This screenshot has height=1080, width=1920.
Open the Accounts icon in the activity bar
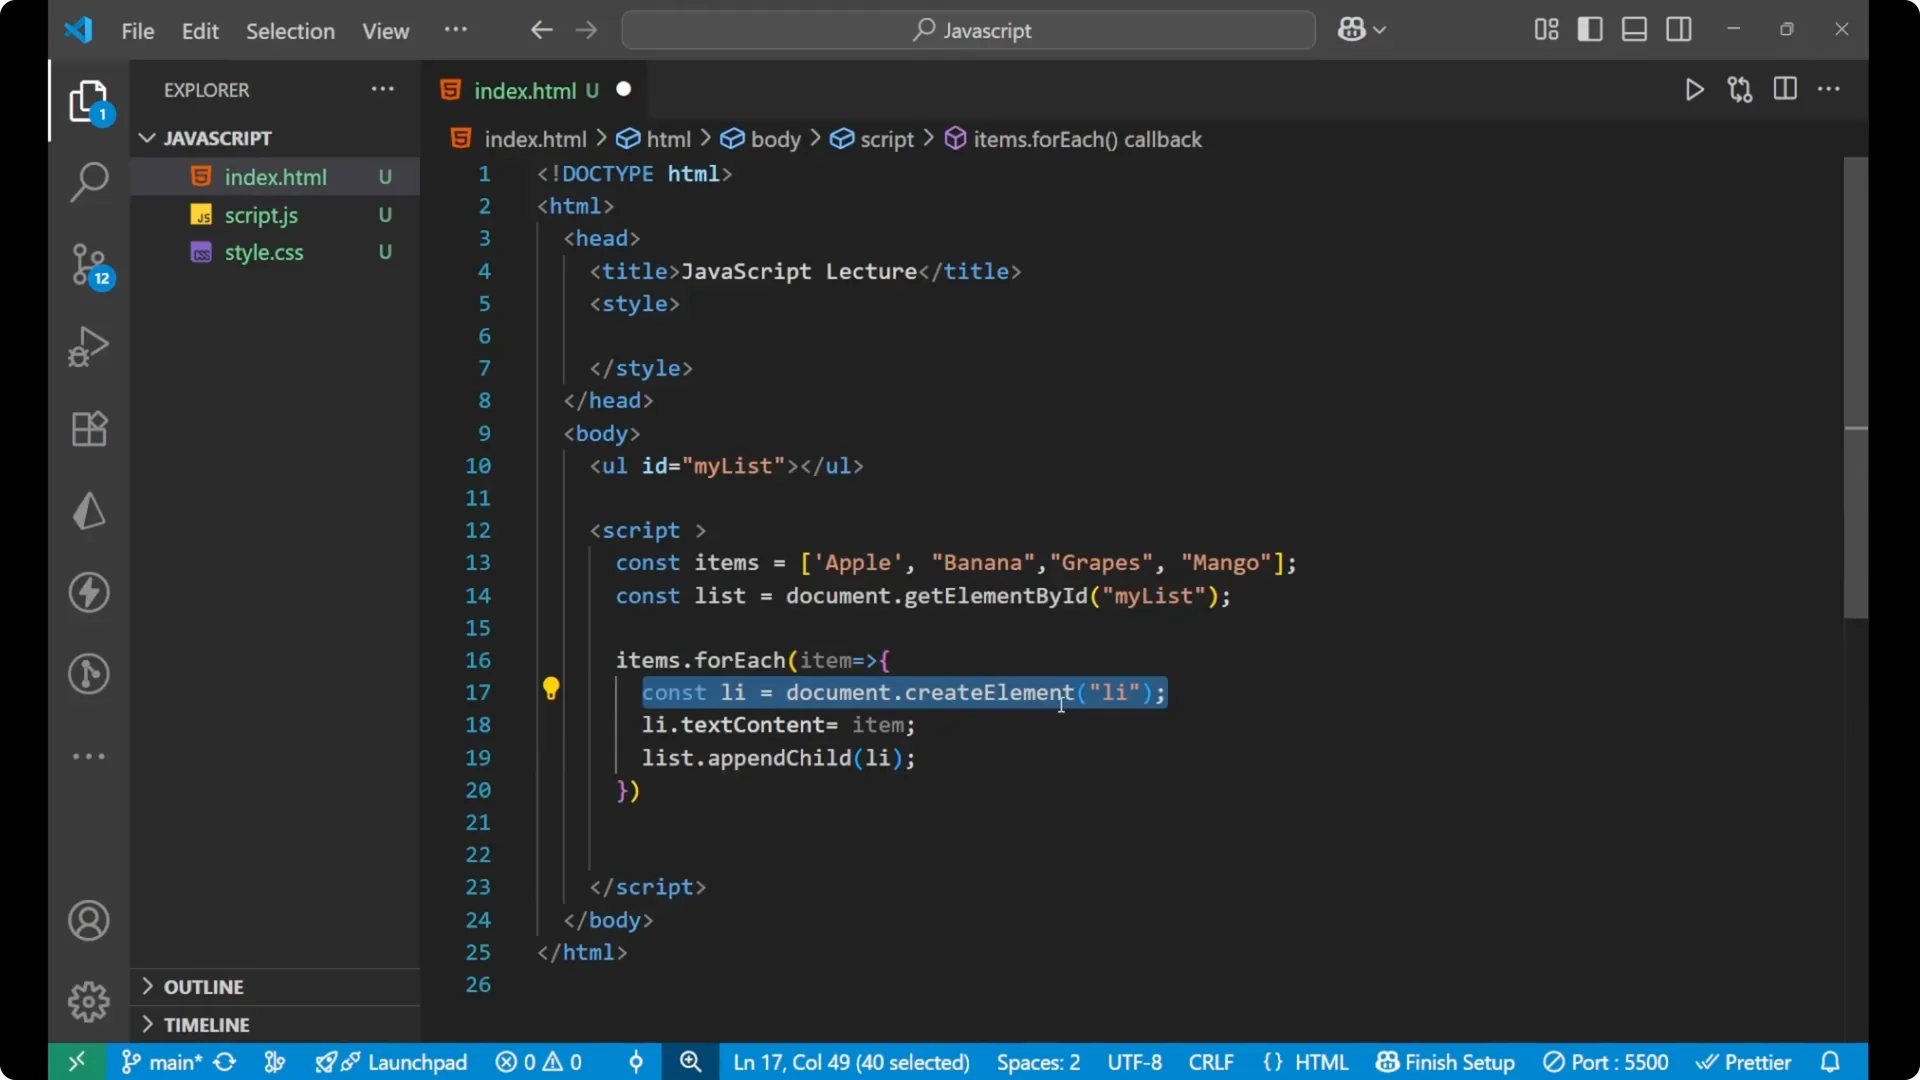pyautogui.click(x=89, y=920)
